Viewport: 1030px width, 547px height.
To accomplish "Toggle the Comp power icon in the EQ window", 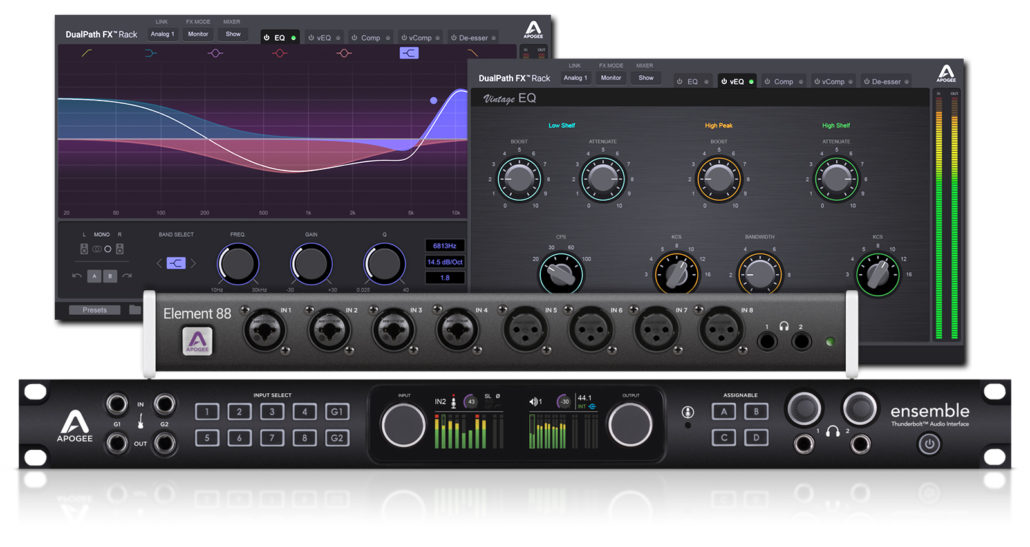I will point(355,37).
